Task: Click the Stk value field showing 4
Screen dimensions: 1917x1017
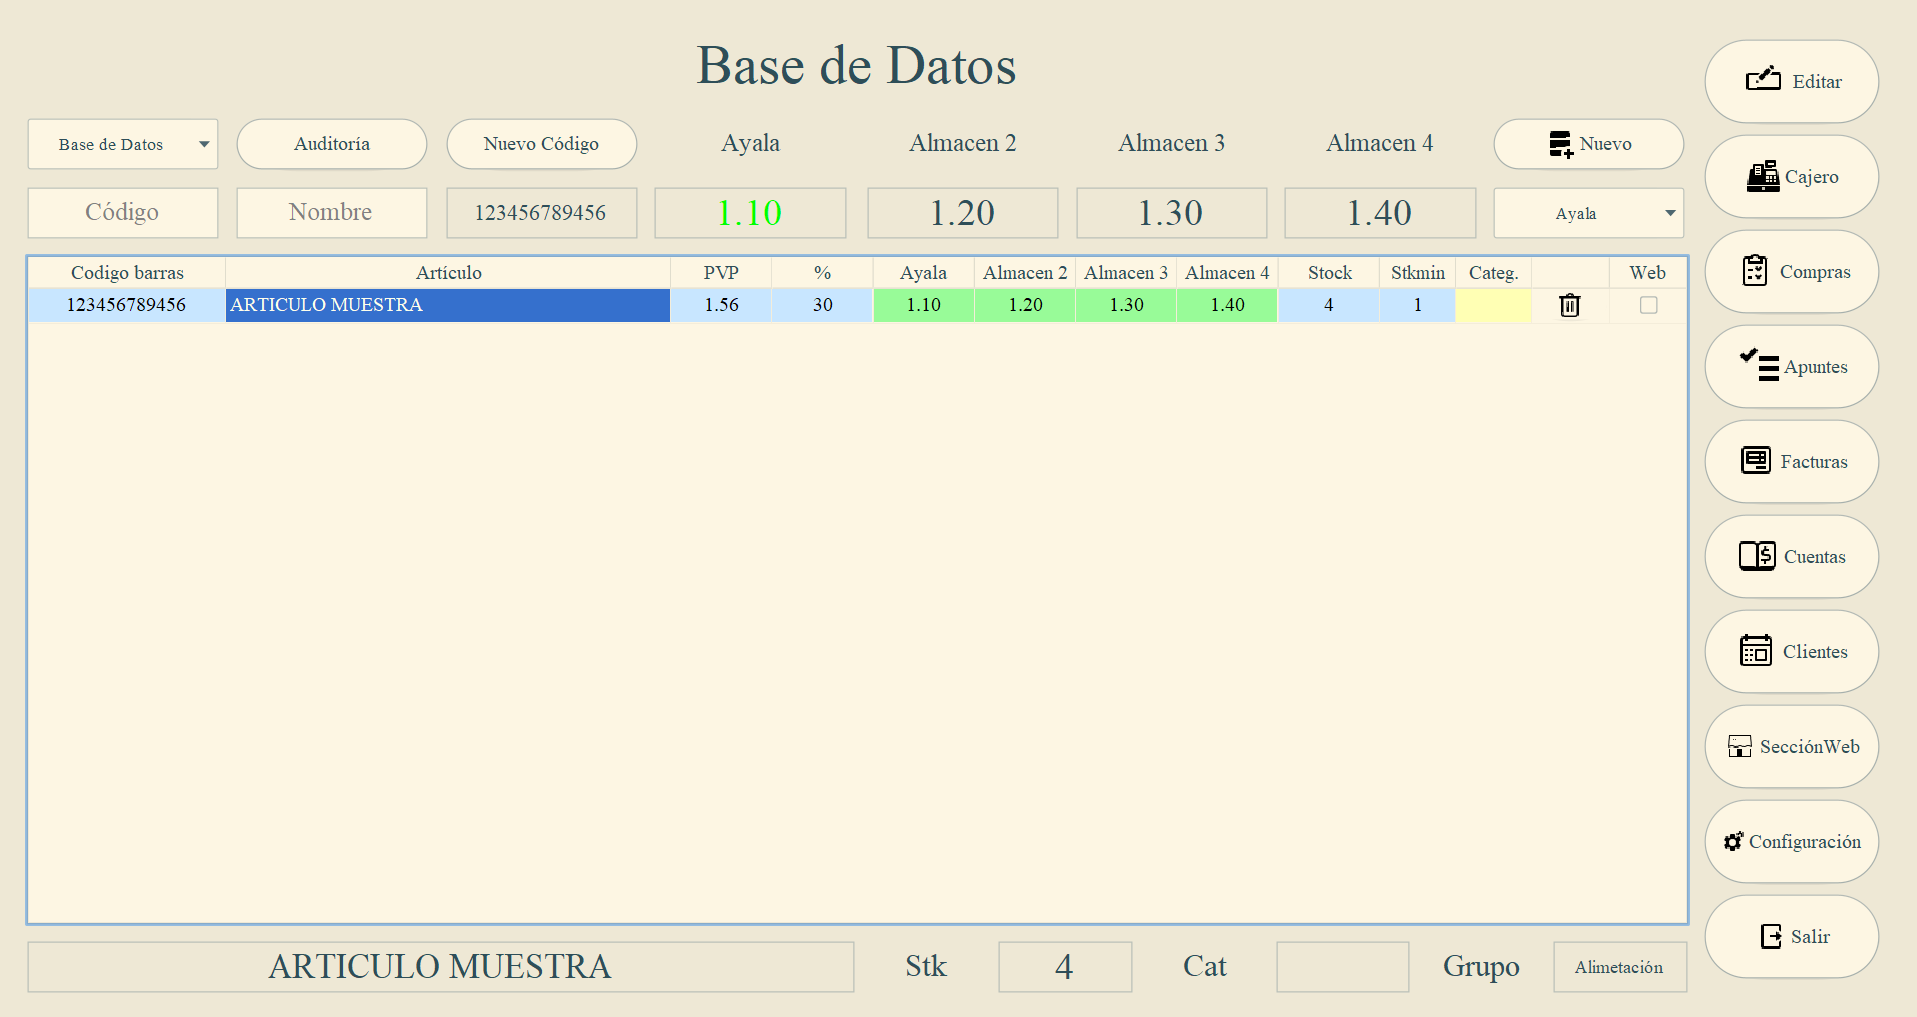Action: (1065, 967)
